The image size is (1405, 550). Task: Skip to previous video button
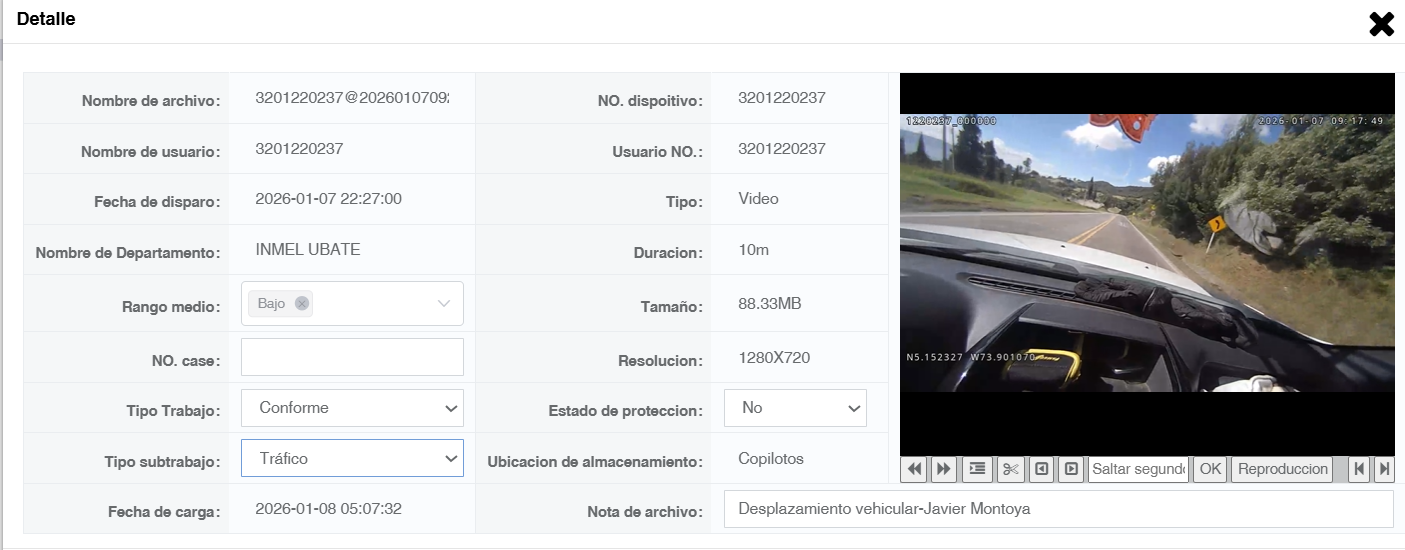[1358, 469]
